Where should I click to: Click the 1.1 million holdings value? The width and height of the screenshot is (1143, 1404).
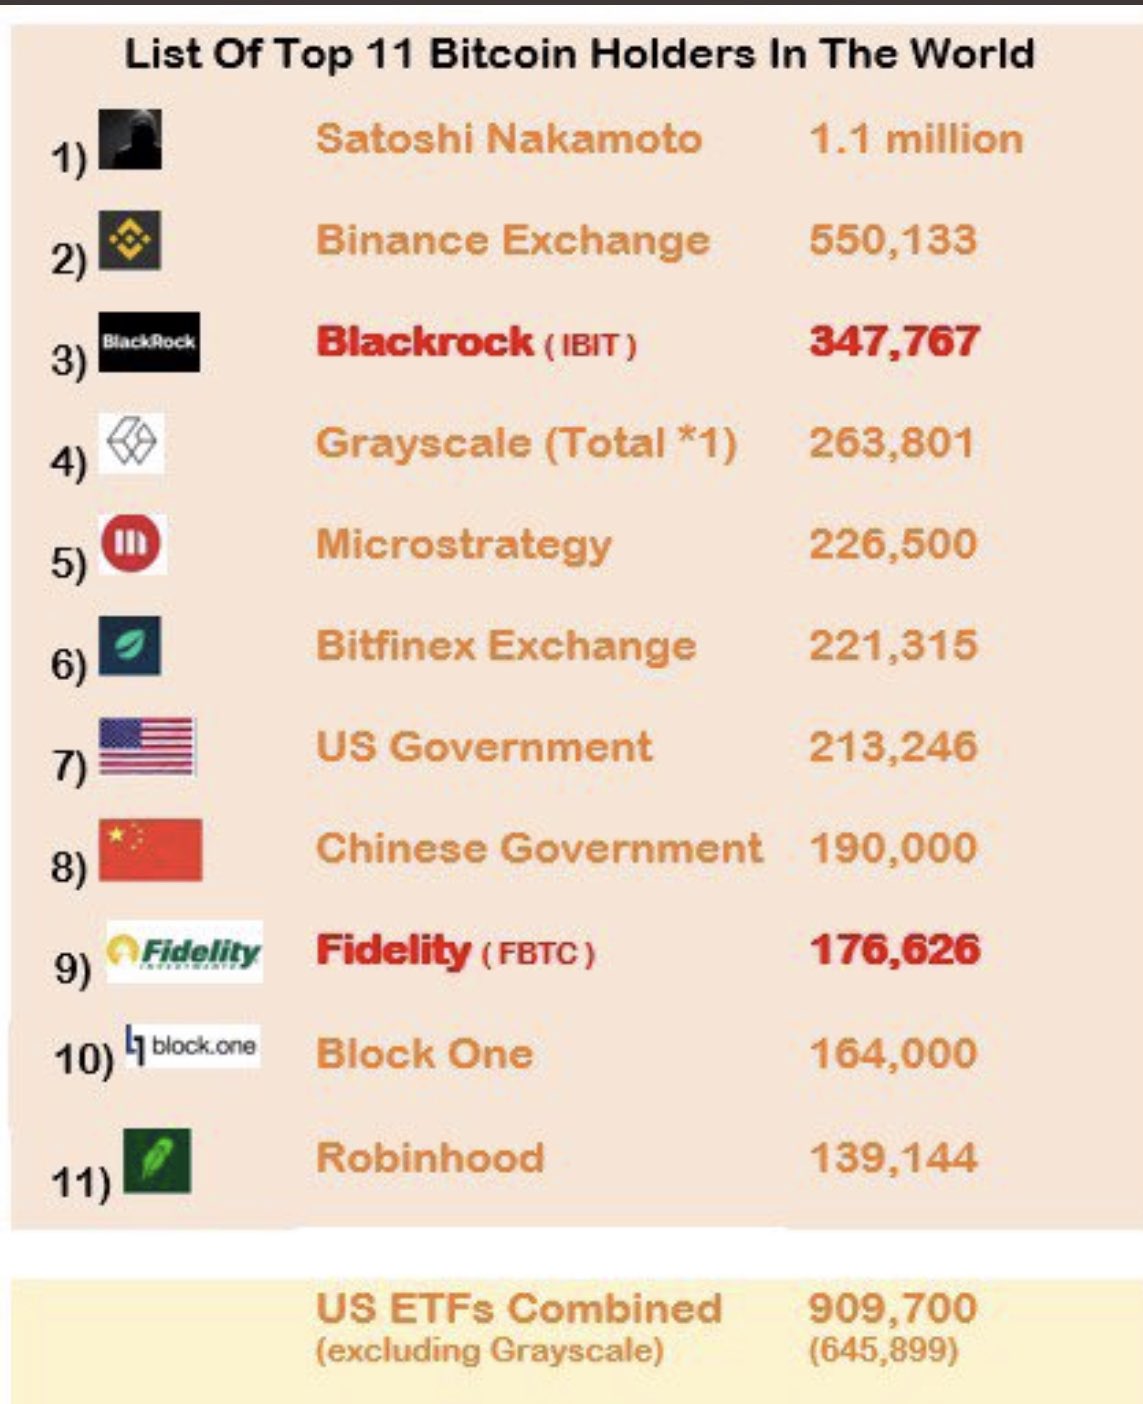pyautogui.click(x=916, y=139)
